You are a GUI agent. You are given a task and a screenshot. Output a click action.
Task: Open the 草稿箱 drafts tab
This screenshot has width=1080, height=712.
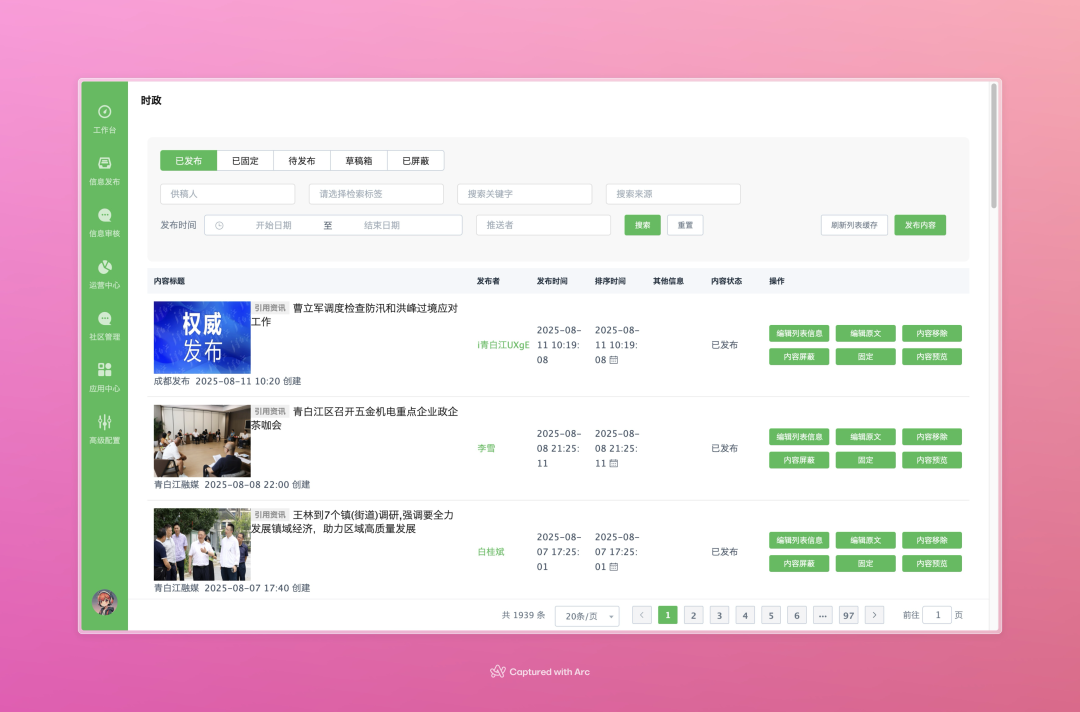pos(359,160)
